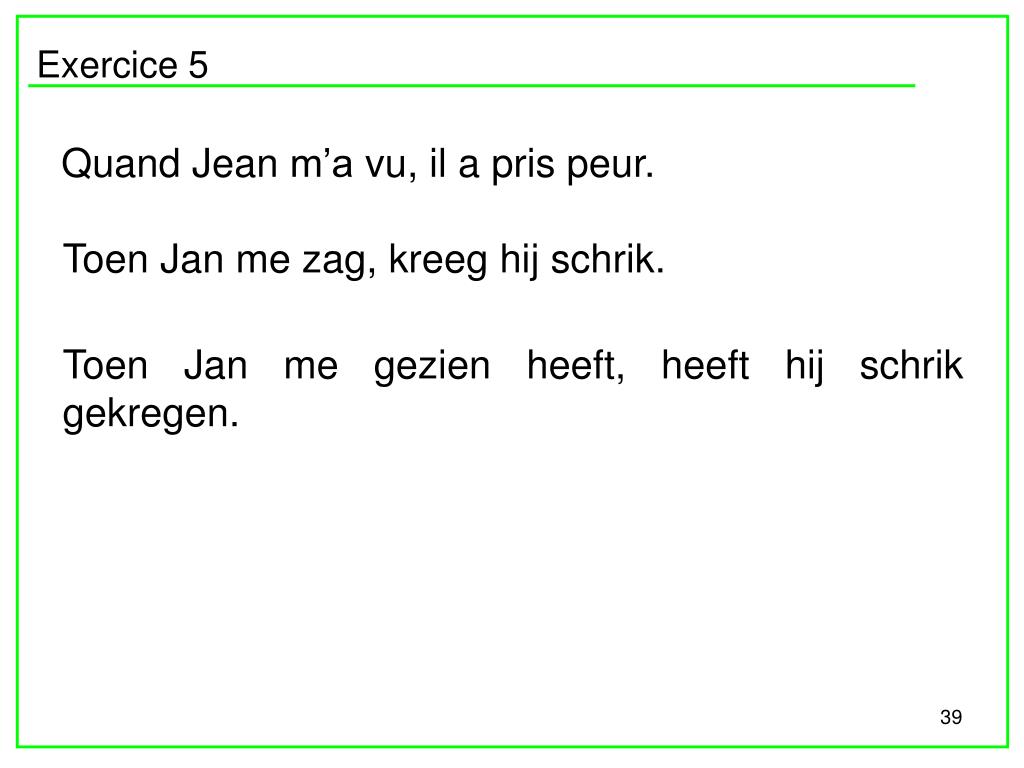
Task: Select 'Toen' starting the third sentence
Action: (105, 365)
